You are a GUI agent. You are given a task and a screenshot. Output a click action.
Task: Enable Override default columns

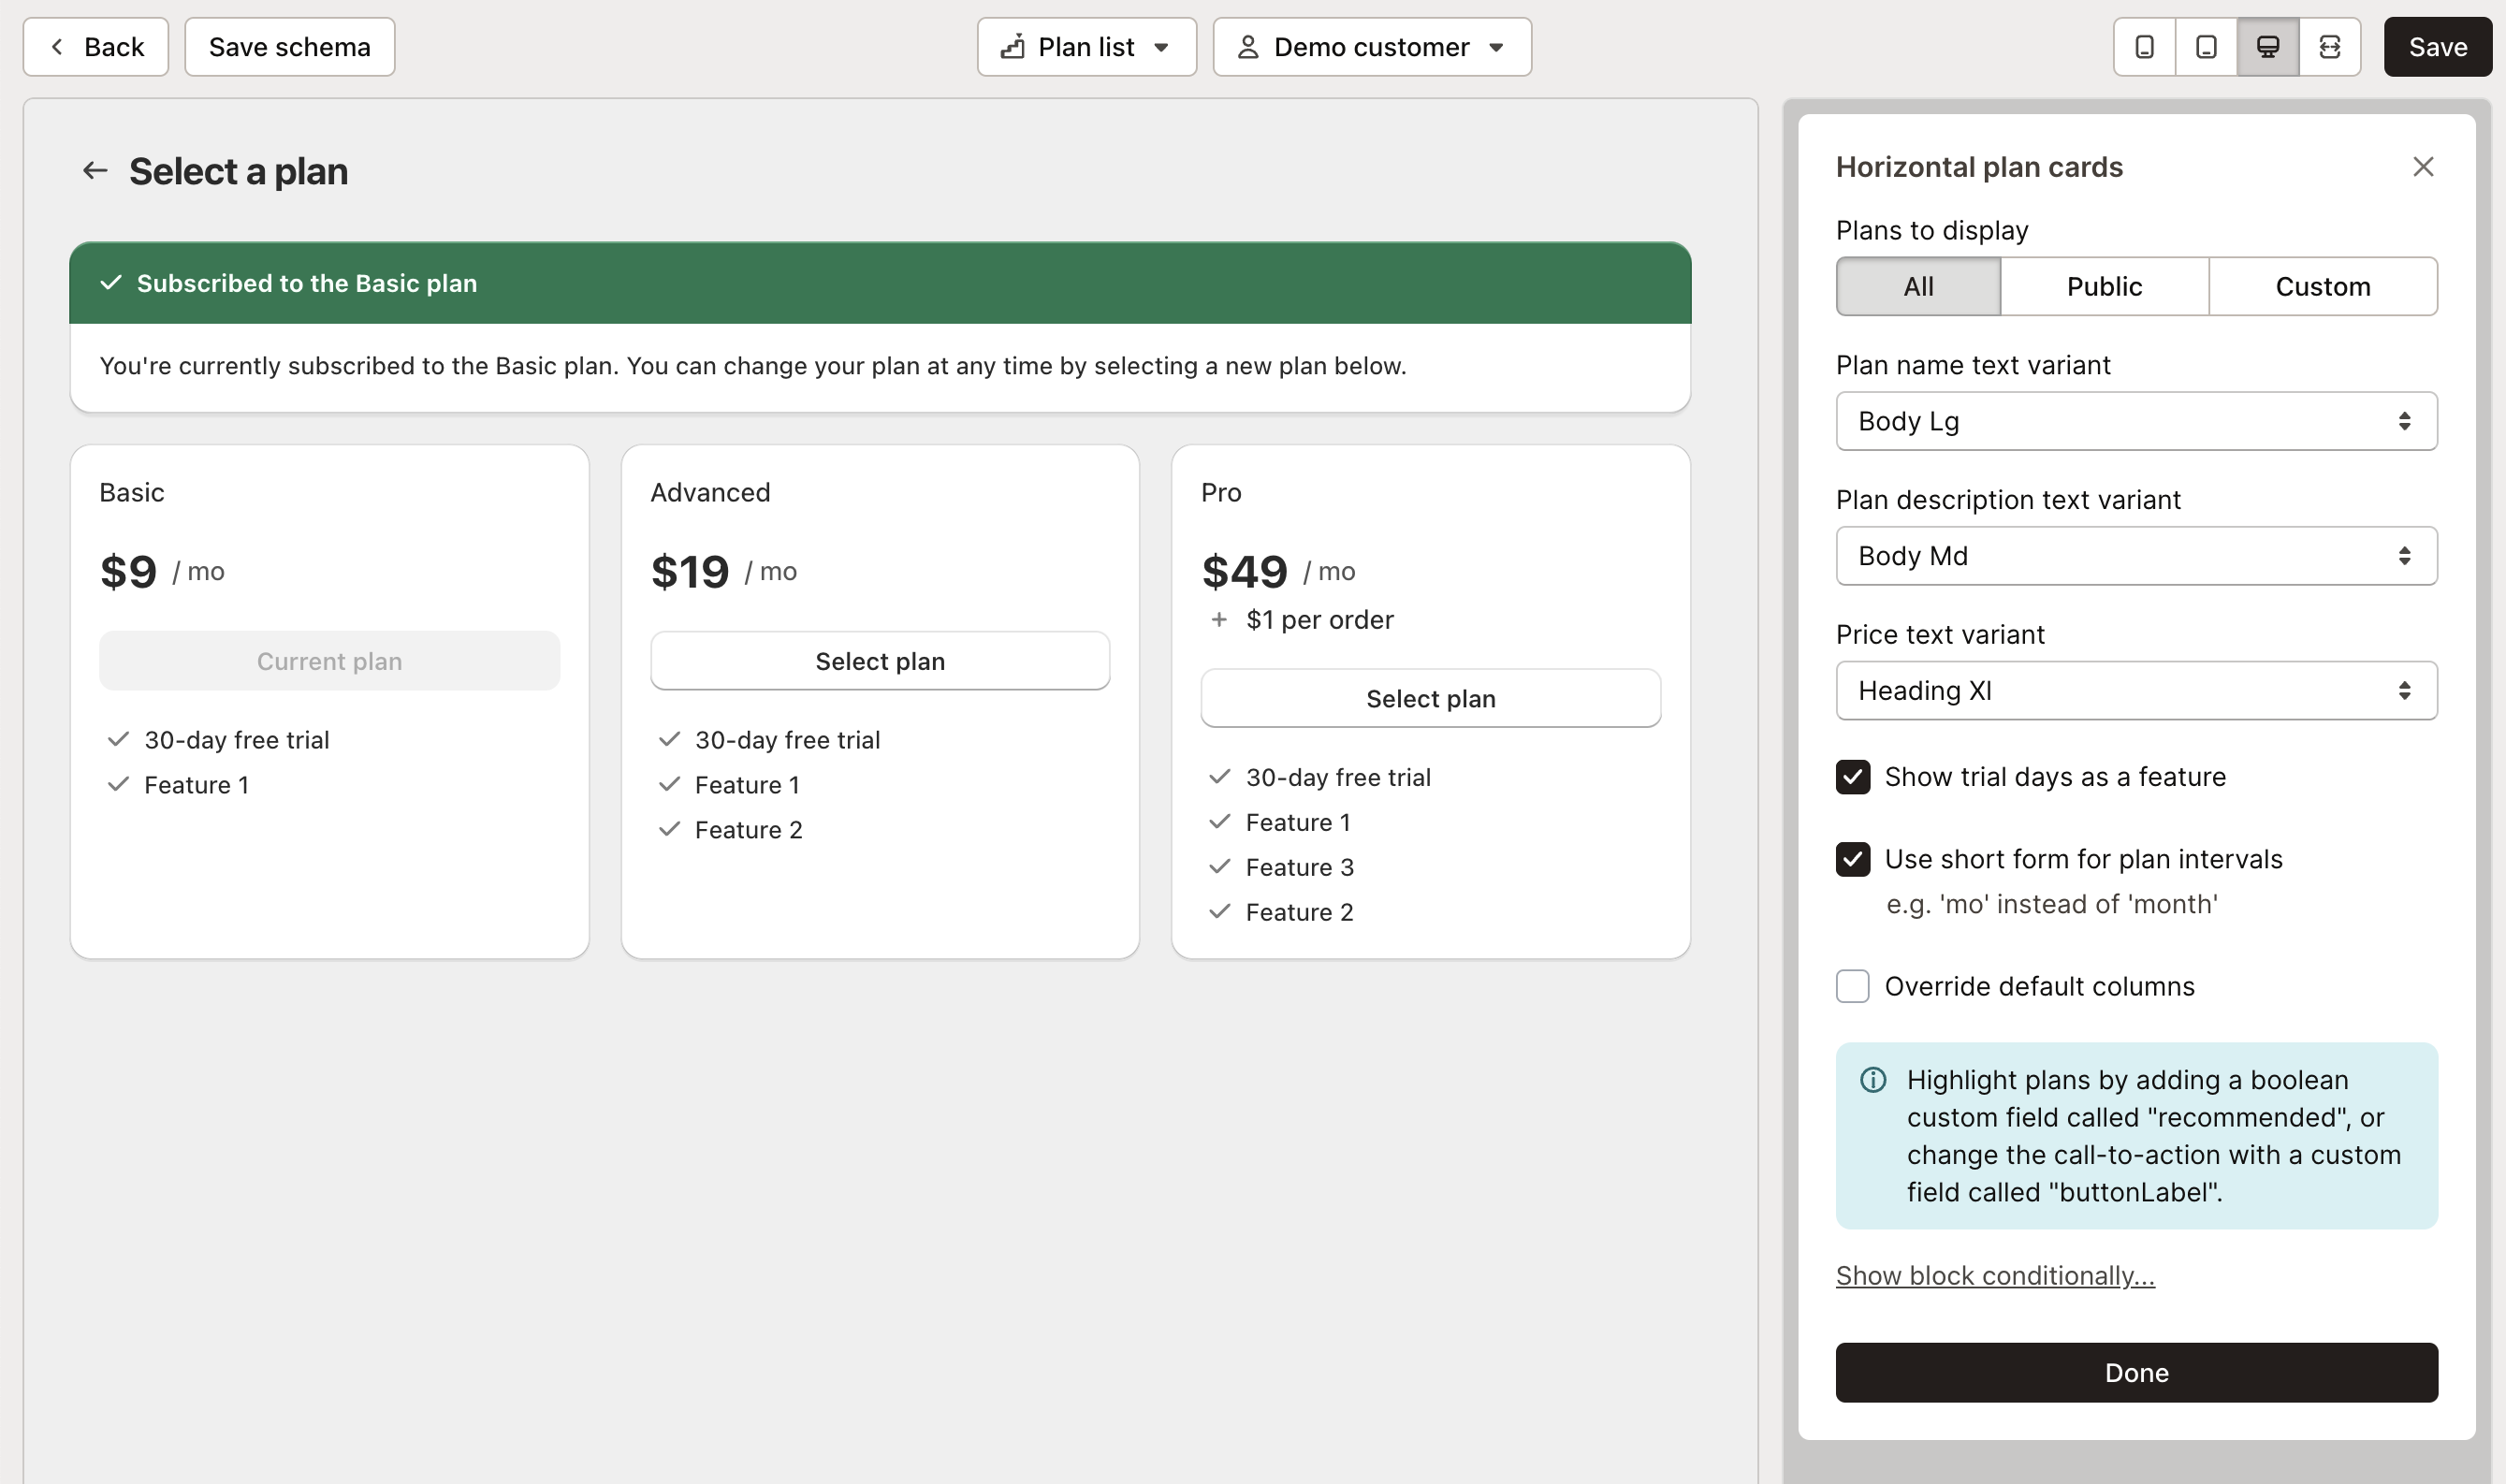tap(1853, 986)
